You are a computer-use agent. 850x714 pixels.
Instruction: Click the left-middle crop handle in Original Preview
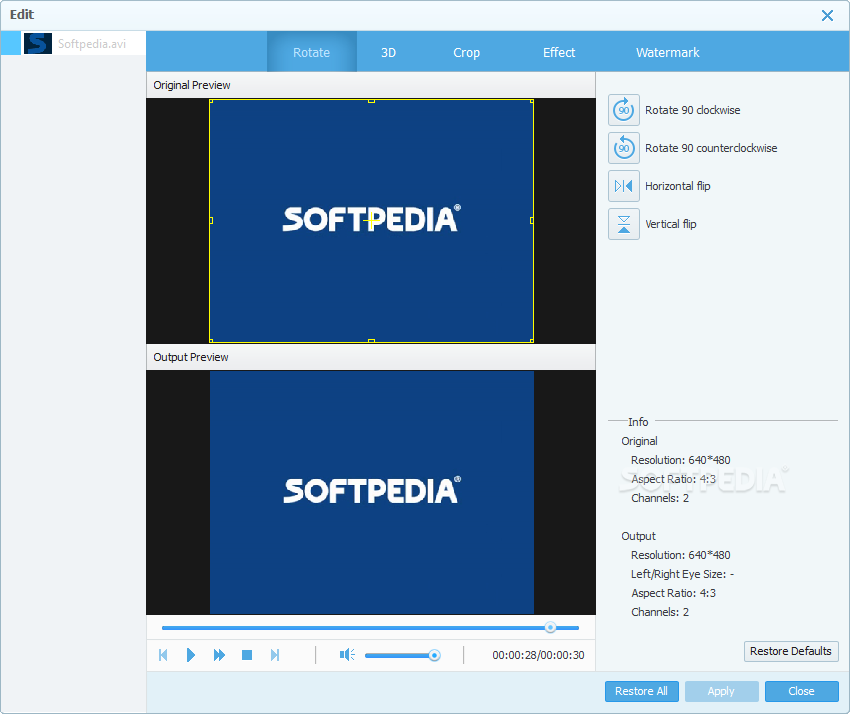211,221
